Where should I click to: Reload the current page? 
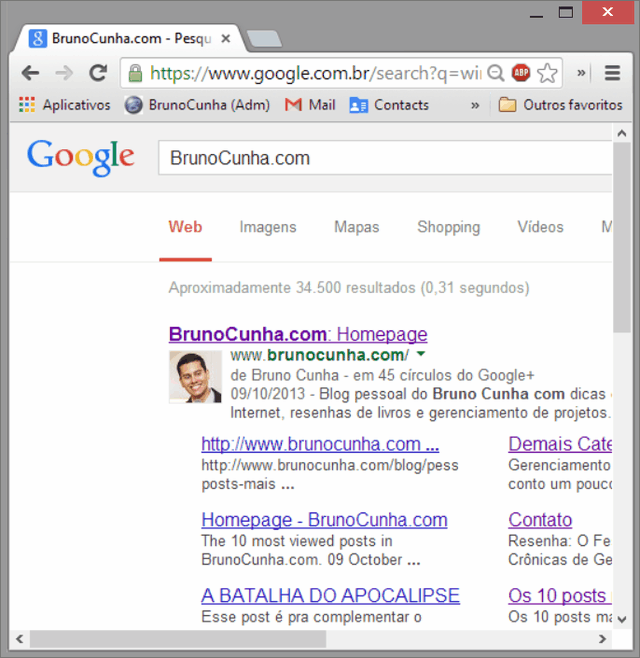pyautogui.click(x=98, y=73)
